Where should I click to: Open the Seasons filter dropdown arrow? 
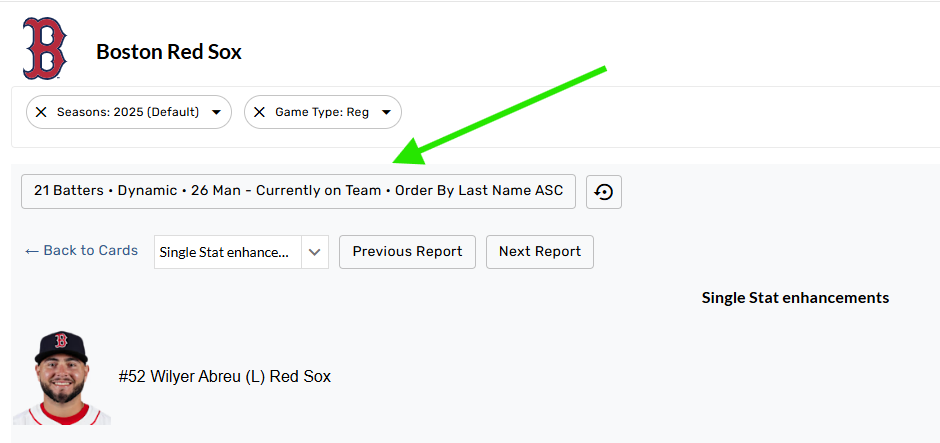[x=216, y=112]
